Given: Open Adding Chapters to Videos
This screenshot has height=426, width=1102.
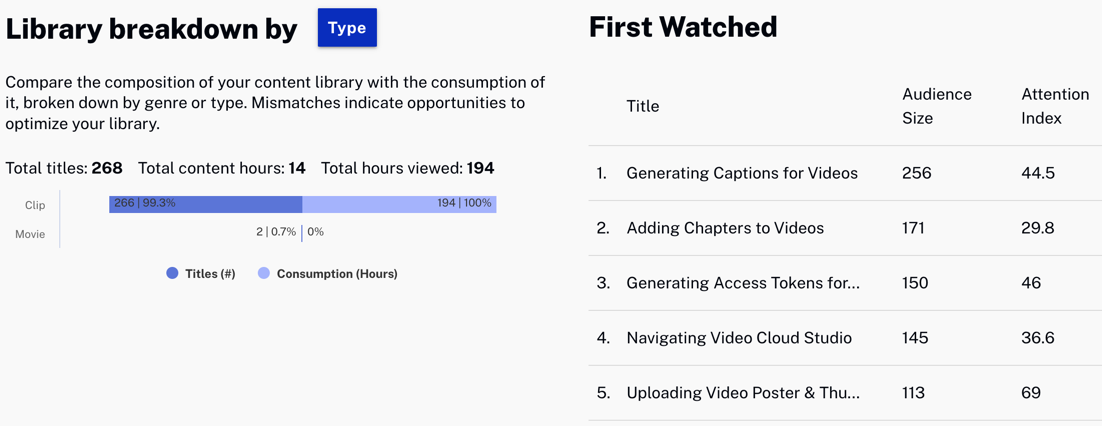Looking at the screenshot, I should (725, 228).
